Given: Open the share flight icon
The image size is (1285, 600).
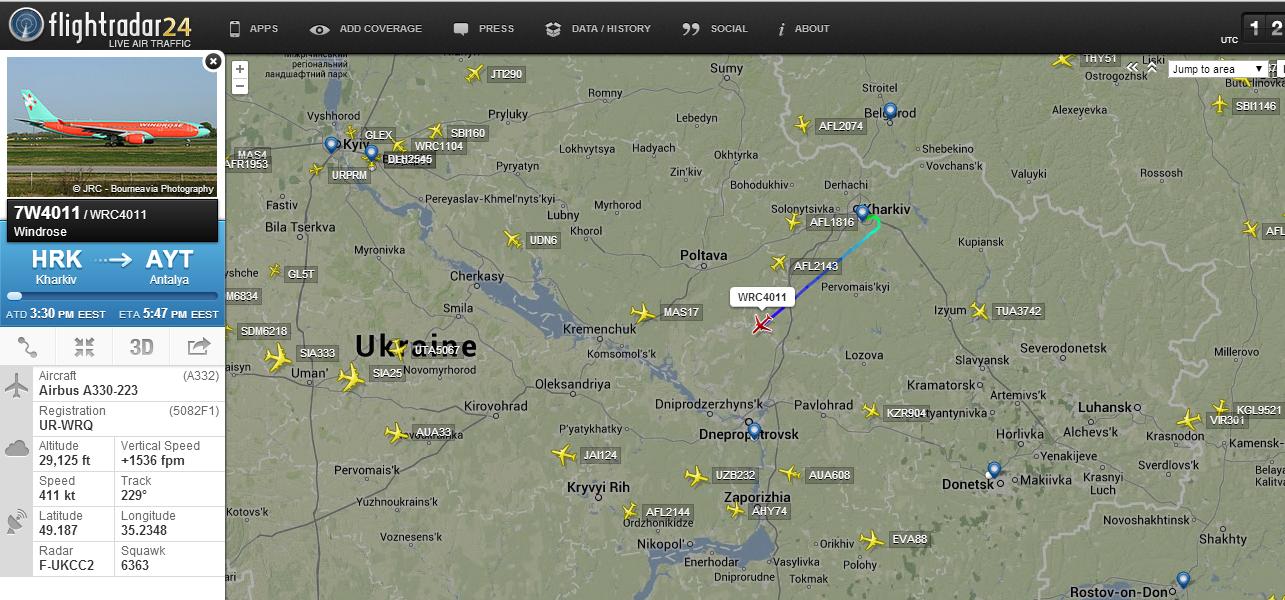Looking at the screenshot, I should (198, 347).
